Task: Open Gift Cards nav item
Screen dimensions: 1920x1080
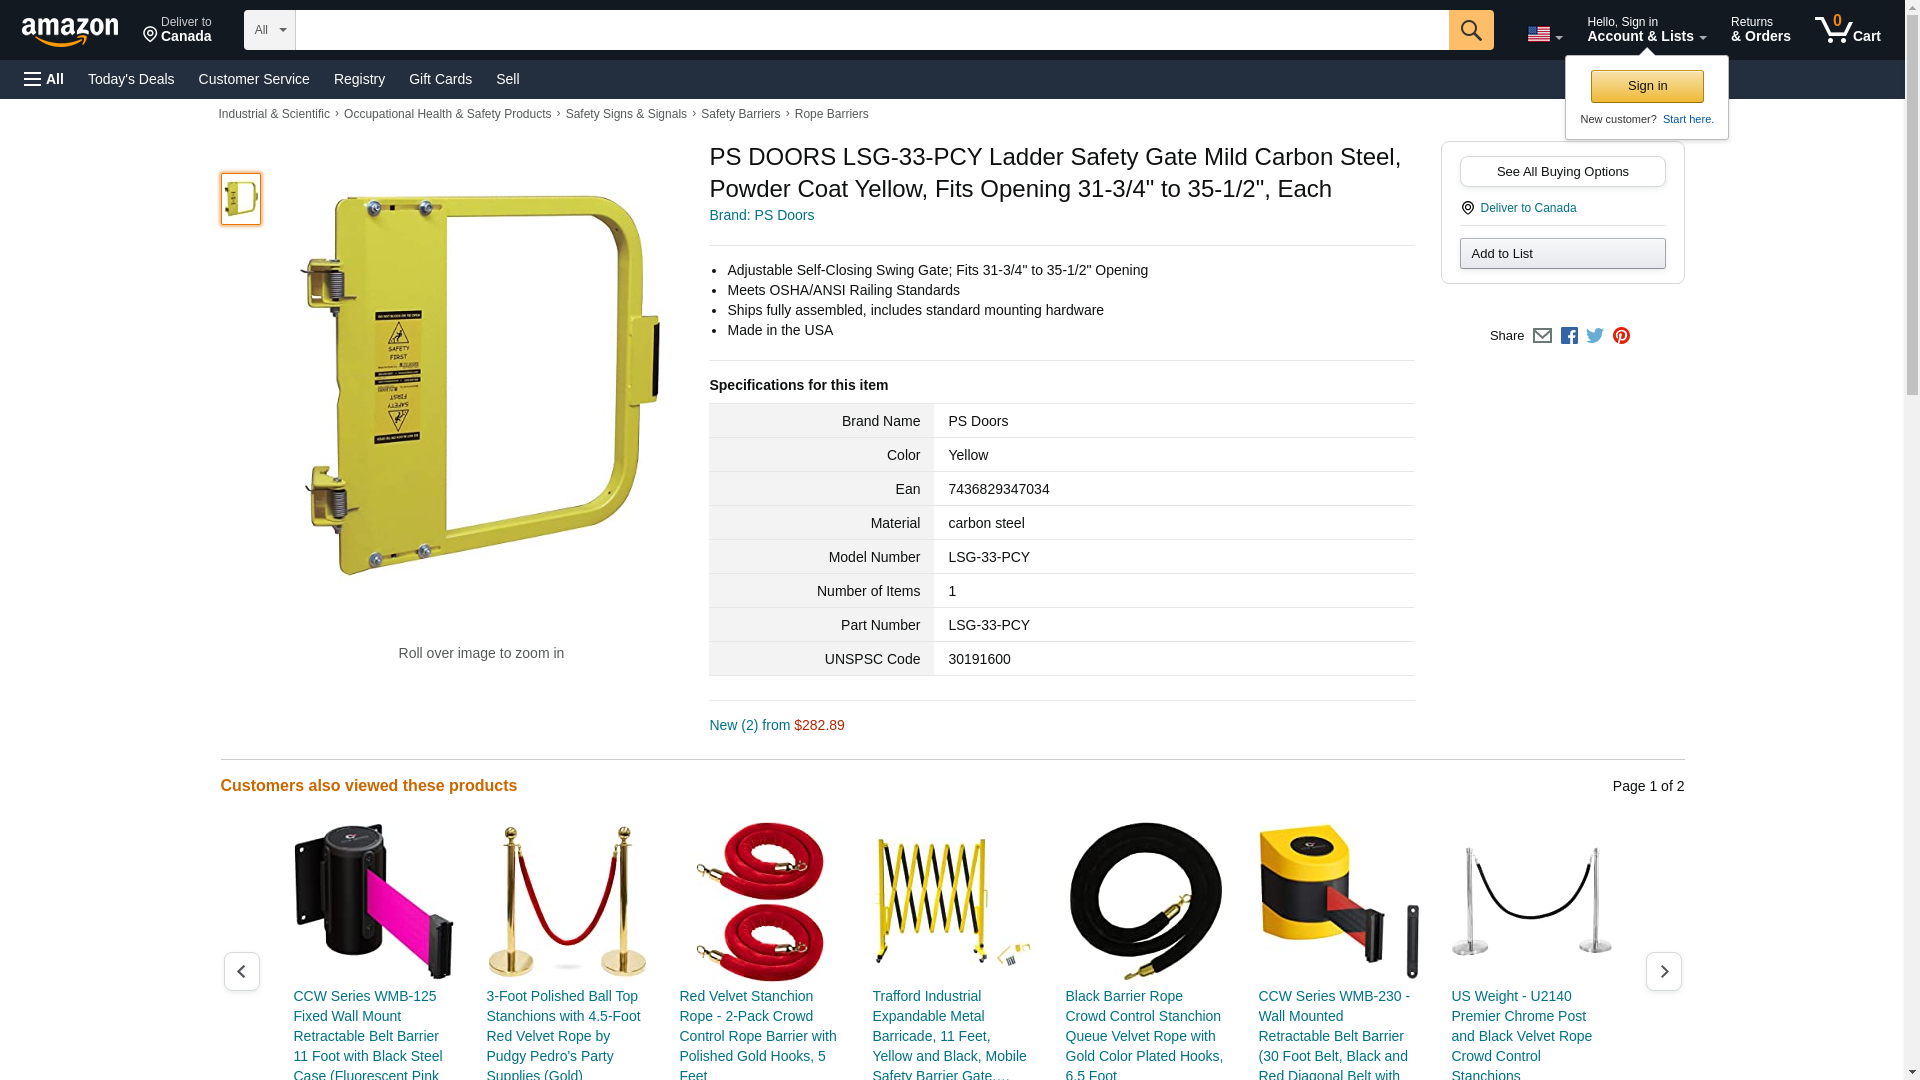Action: coord(440,79)
